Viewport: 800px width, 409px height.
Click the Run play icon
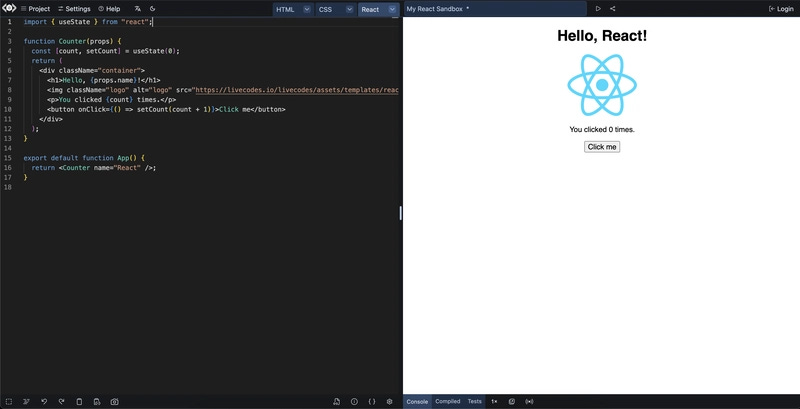[x=598, y=9]
